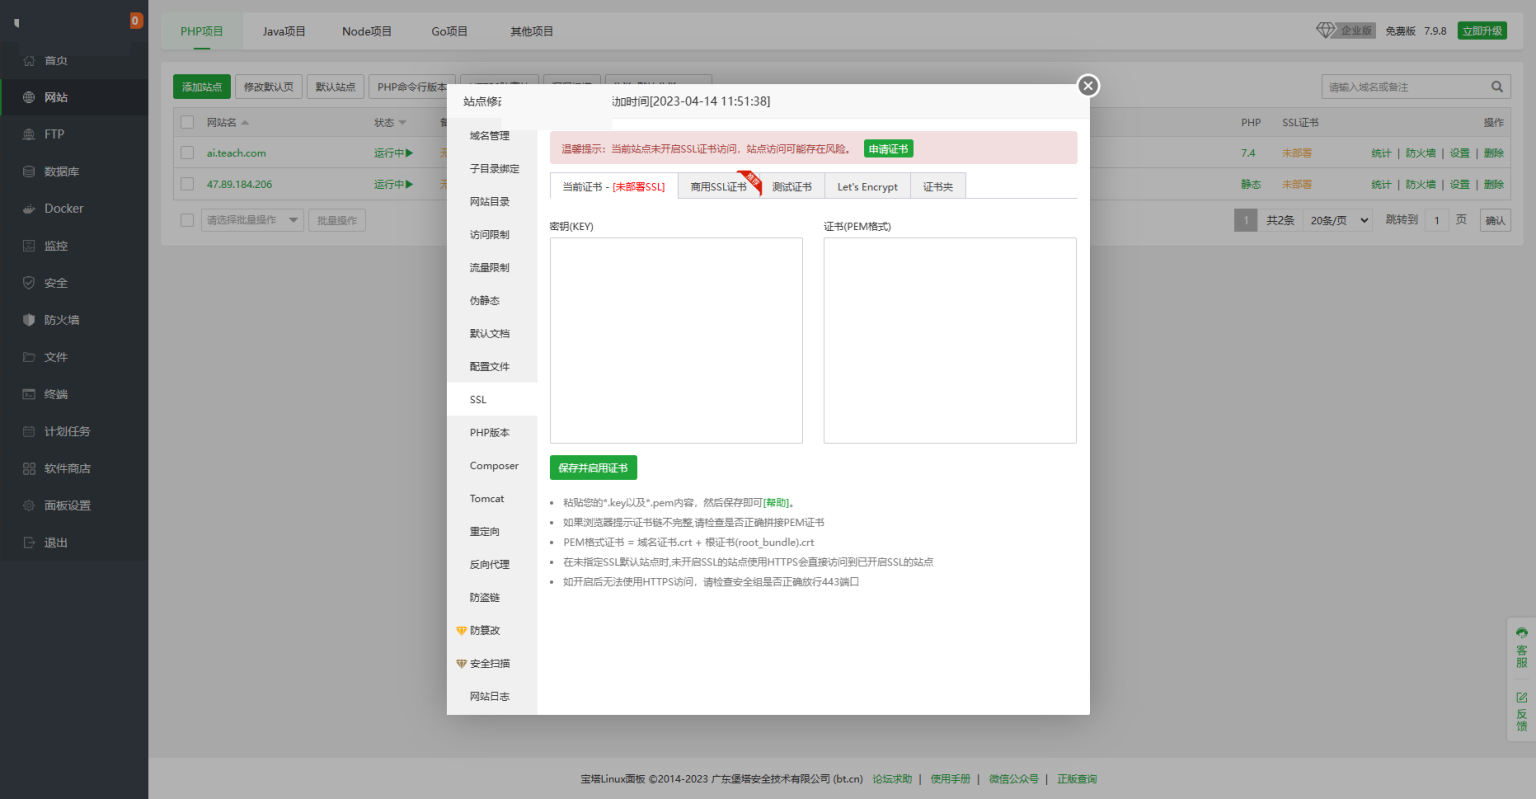This screenshot has width=1536, height=799.
Task: Toggle the select-all checkbox in site list
Action: point(186,122)
